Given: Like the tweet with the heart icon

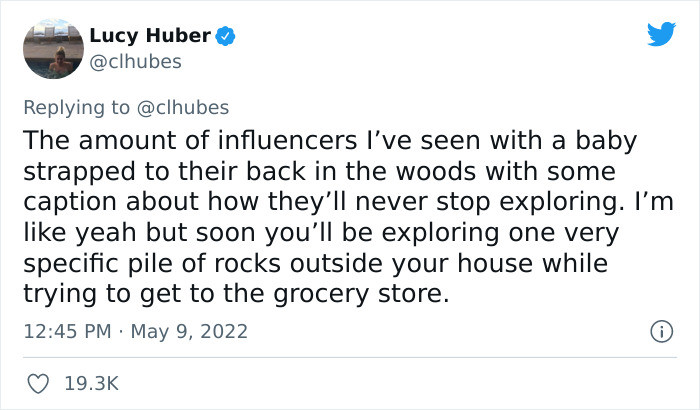Looking at the screenshot, I should coord(38,384).
